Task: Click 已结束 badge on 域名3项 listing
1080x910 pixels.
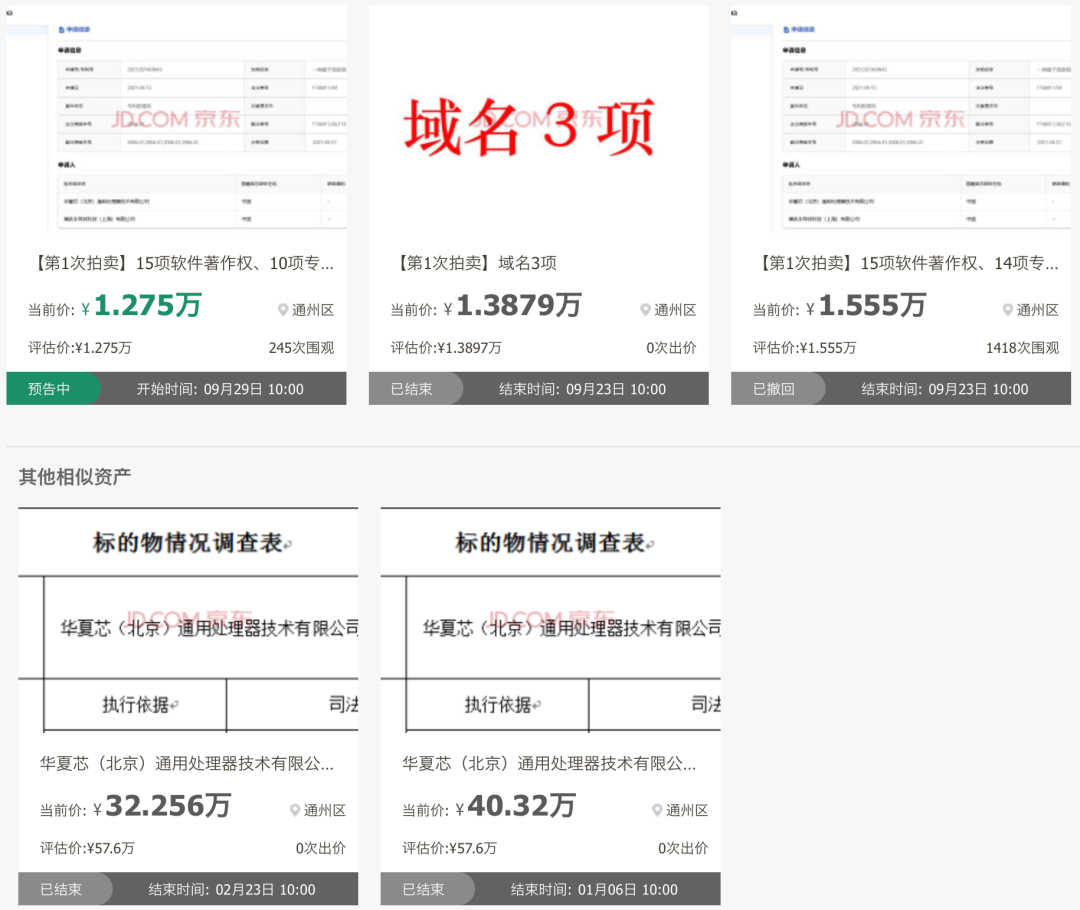Action: 412,389
